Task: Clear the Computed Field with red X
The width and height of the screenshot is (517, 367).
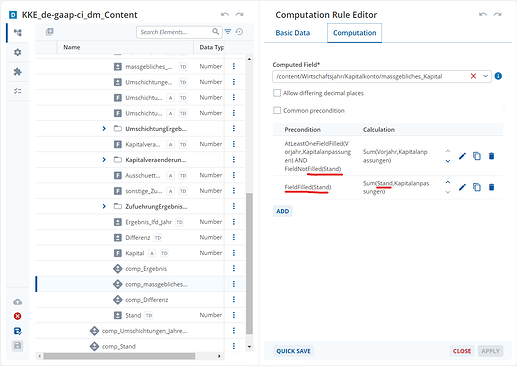Action: point(473,76)
